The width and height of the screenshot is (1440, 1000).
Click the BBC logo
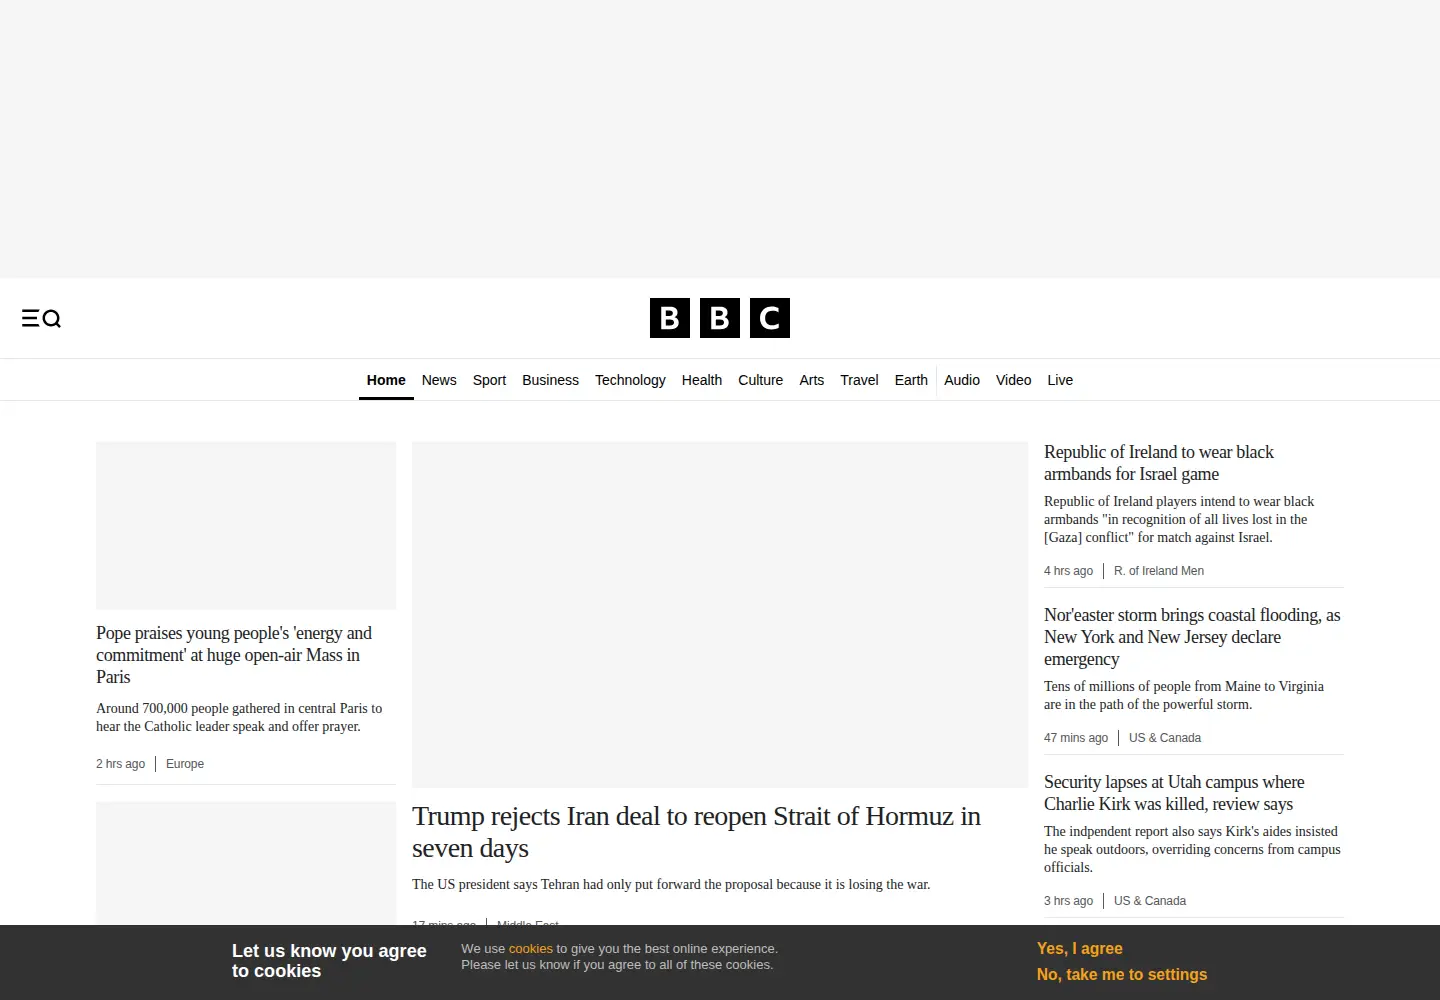tap(720, 318)
